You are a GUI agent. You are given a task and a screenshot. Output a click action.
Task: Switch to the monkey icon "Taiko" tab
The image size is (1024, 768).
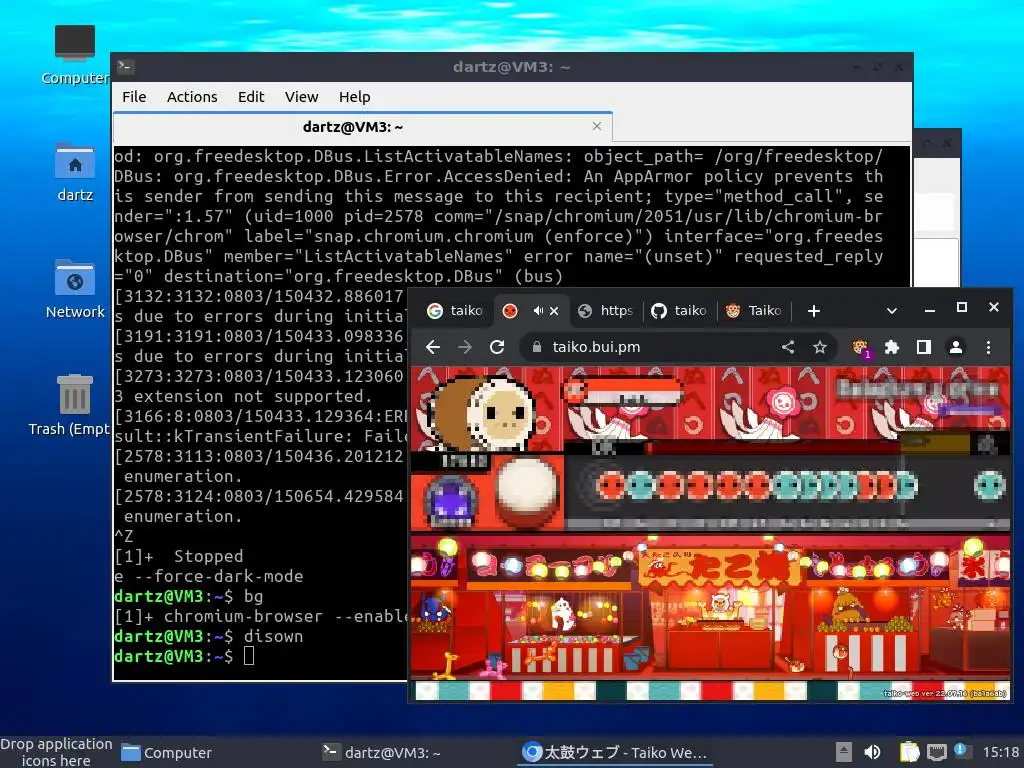754,311
